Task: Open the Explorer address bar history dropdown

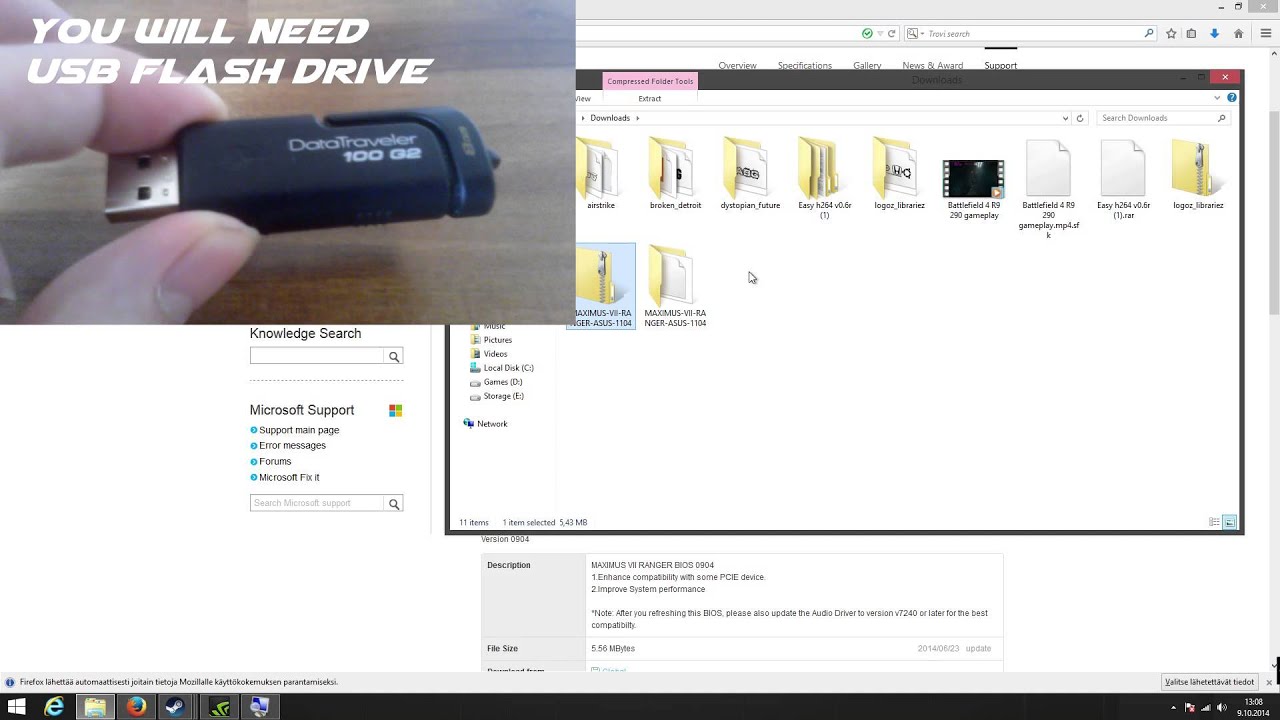Action: pyautogui.click(x=1066, y=118)
